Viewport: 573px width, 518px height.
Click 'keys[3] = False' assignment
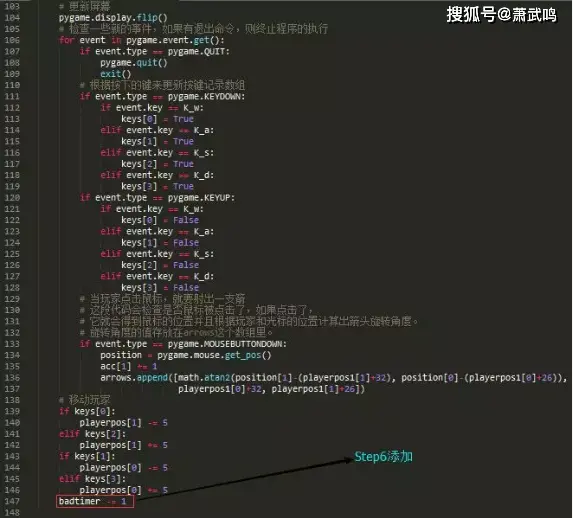pyautogui.click(x=160, y=288)
